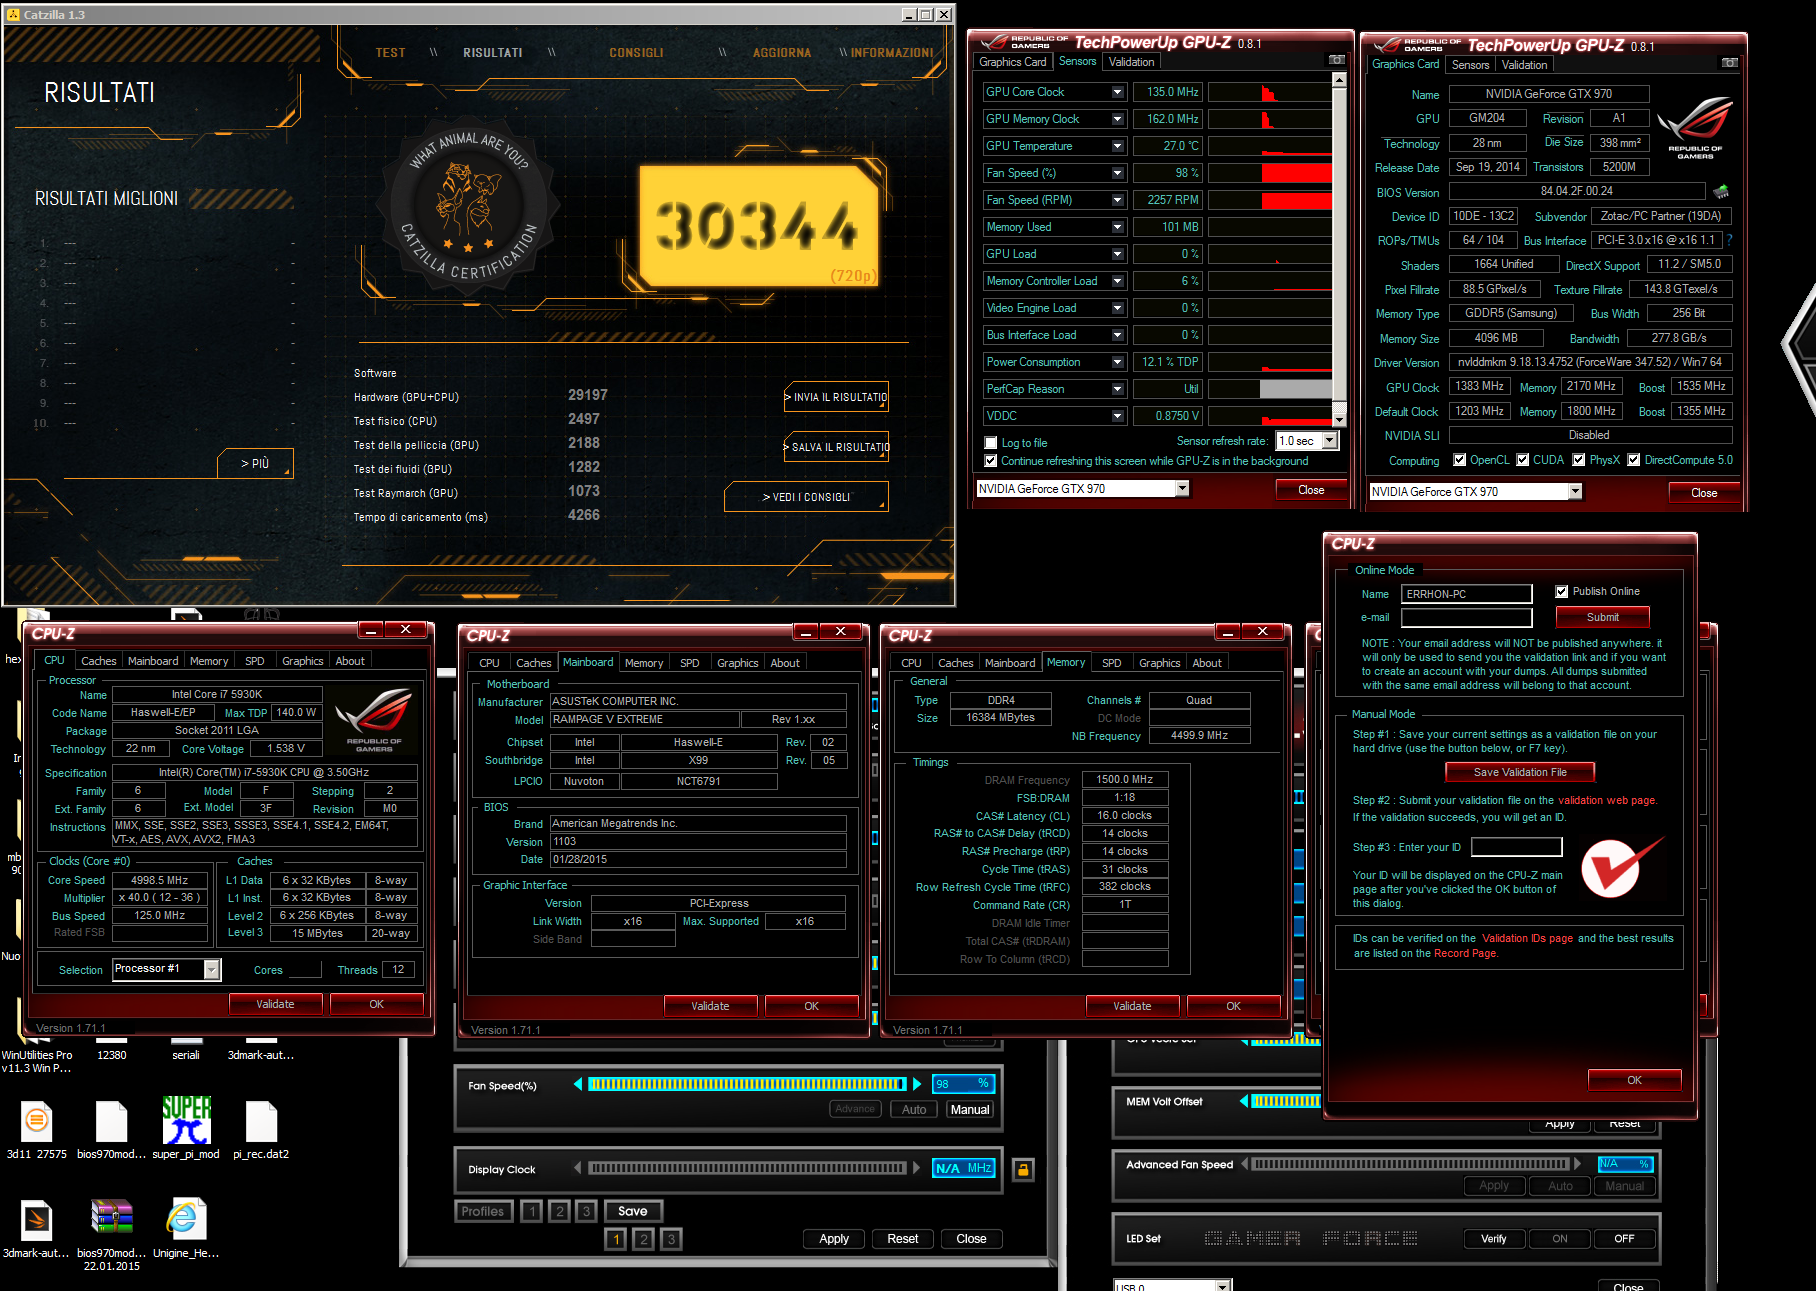Open Caches tab in CPU-Z CPU window
Image resolution: width=1816 pixels, height=1291 pixels.
click(x=98, y=661)
